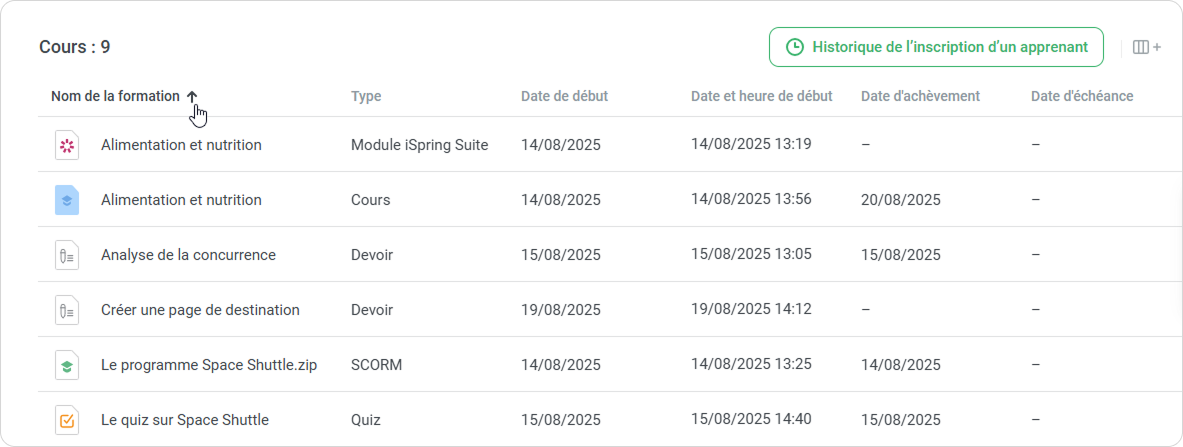Click the orange quiz icon

click(x=66, y=420)
